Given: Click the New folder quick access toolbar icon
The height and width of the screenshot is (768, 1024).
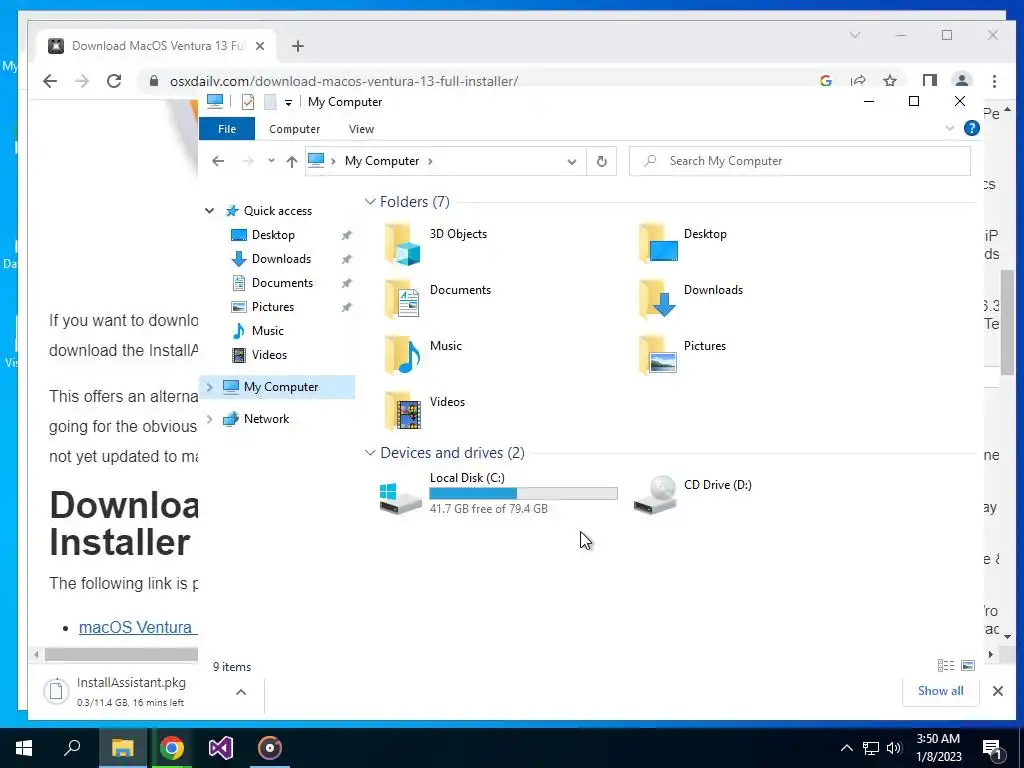Looking at the screenshot, I should click(270, 102).
